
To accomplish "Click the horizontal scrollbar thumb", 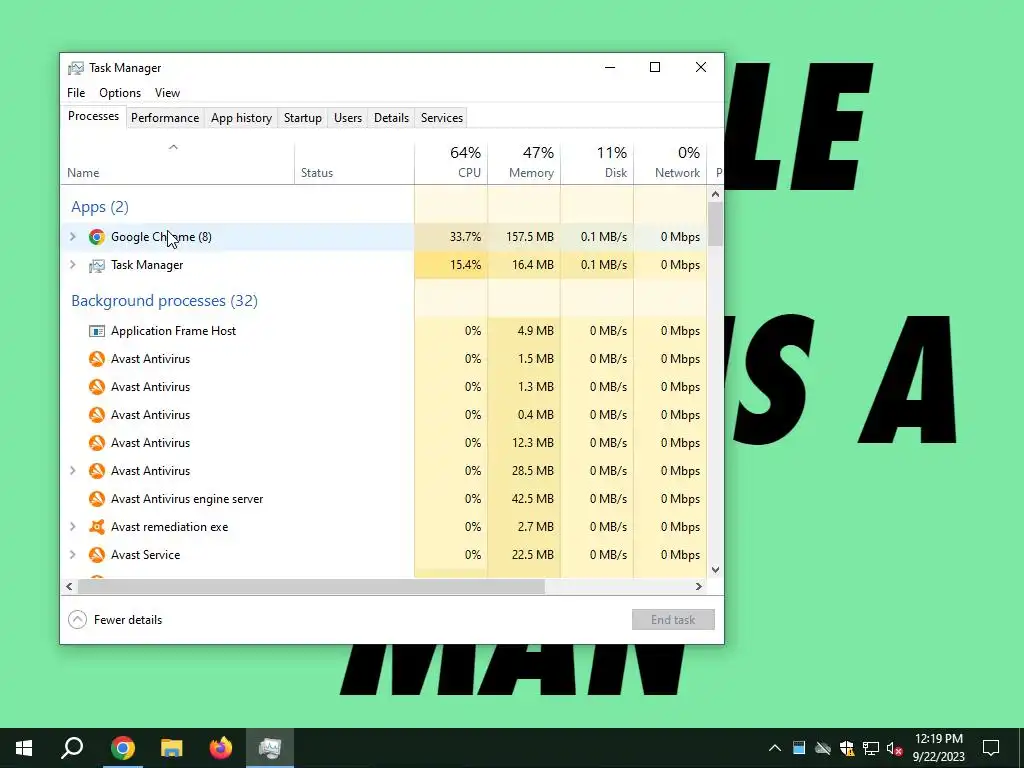I will click(x=311, y=586).
